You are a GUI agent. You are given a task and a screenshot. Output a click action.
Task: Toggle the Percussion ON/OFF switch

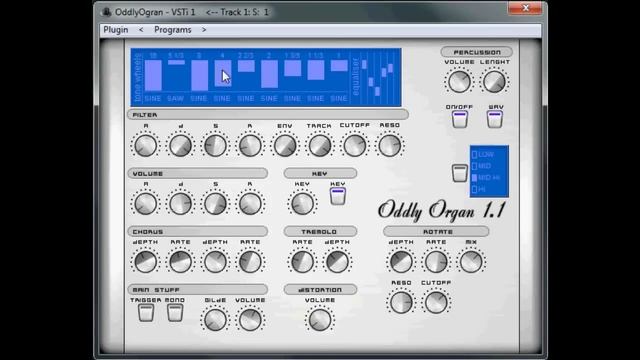tap(460, 120)
